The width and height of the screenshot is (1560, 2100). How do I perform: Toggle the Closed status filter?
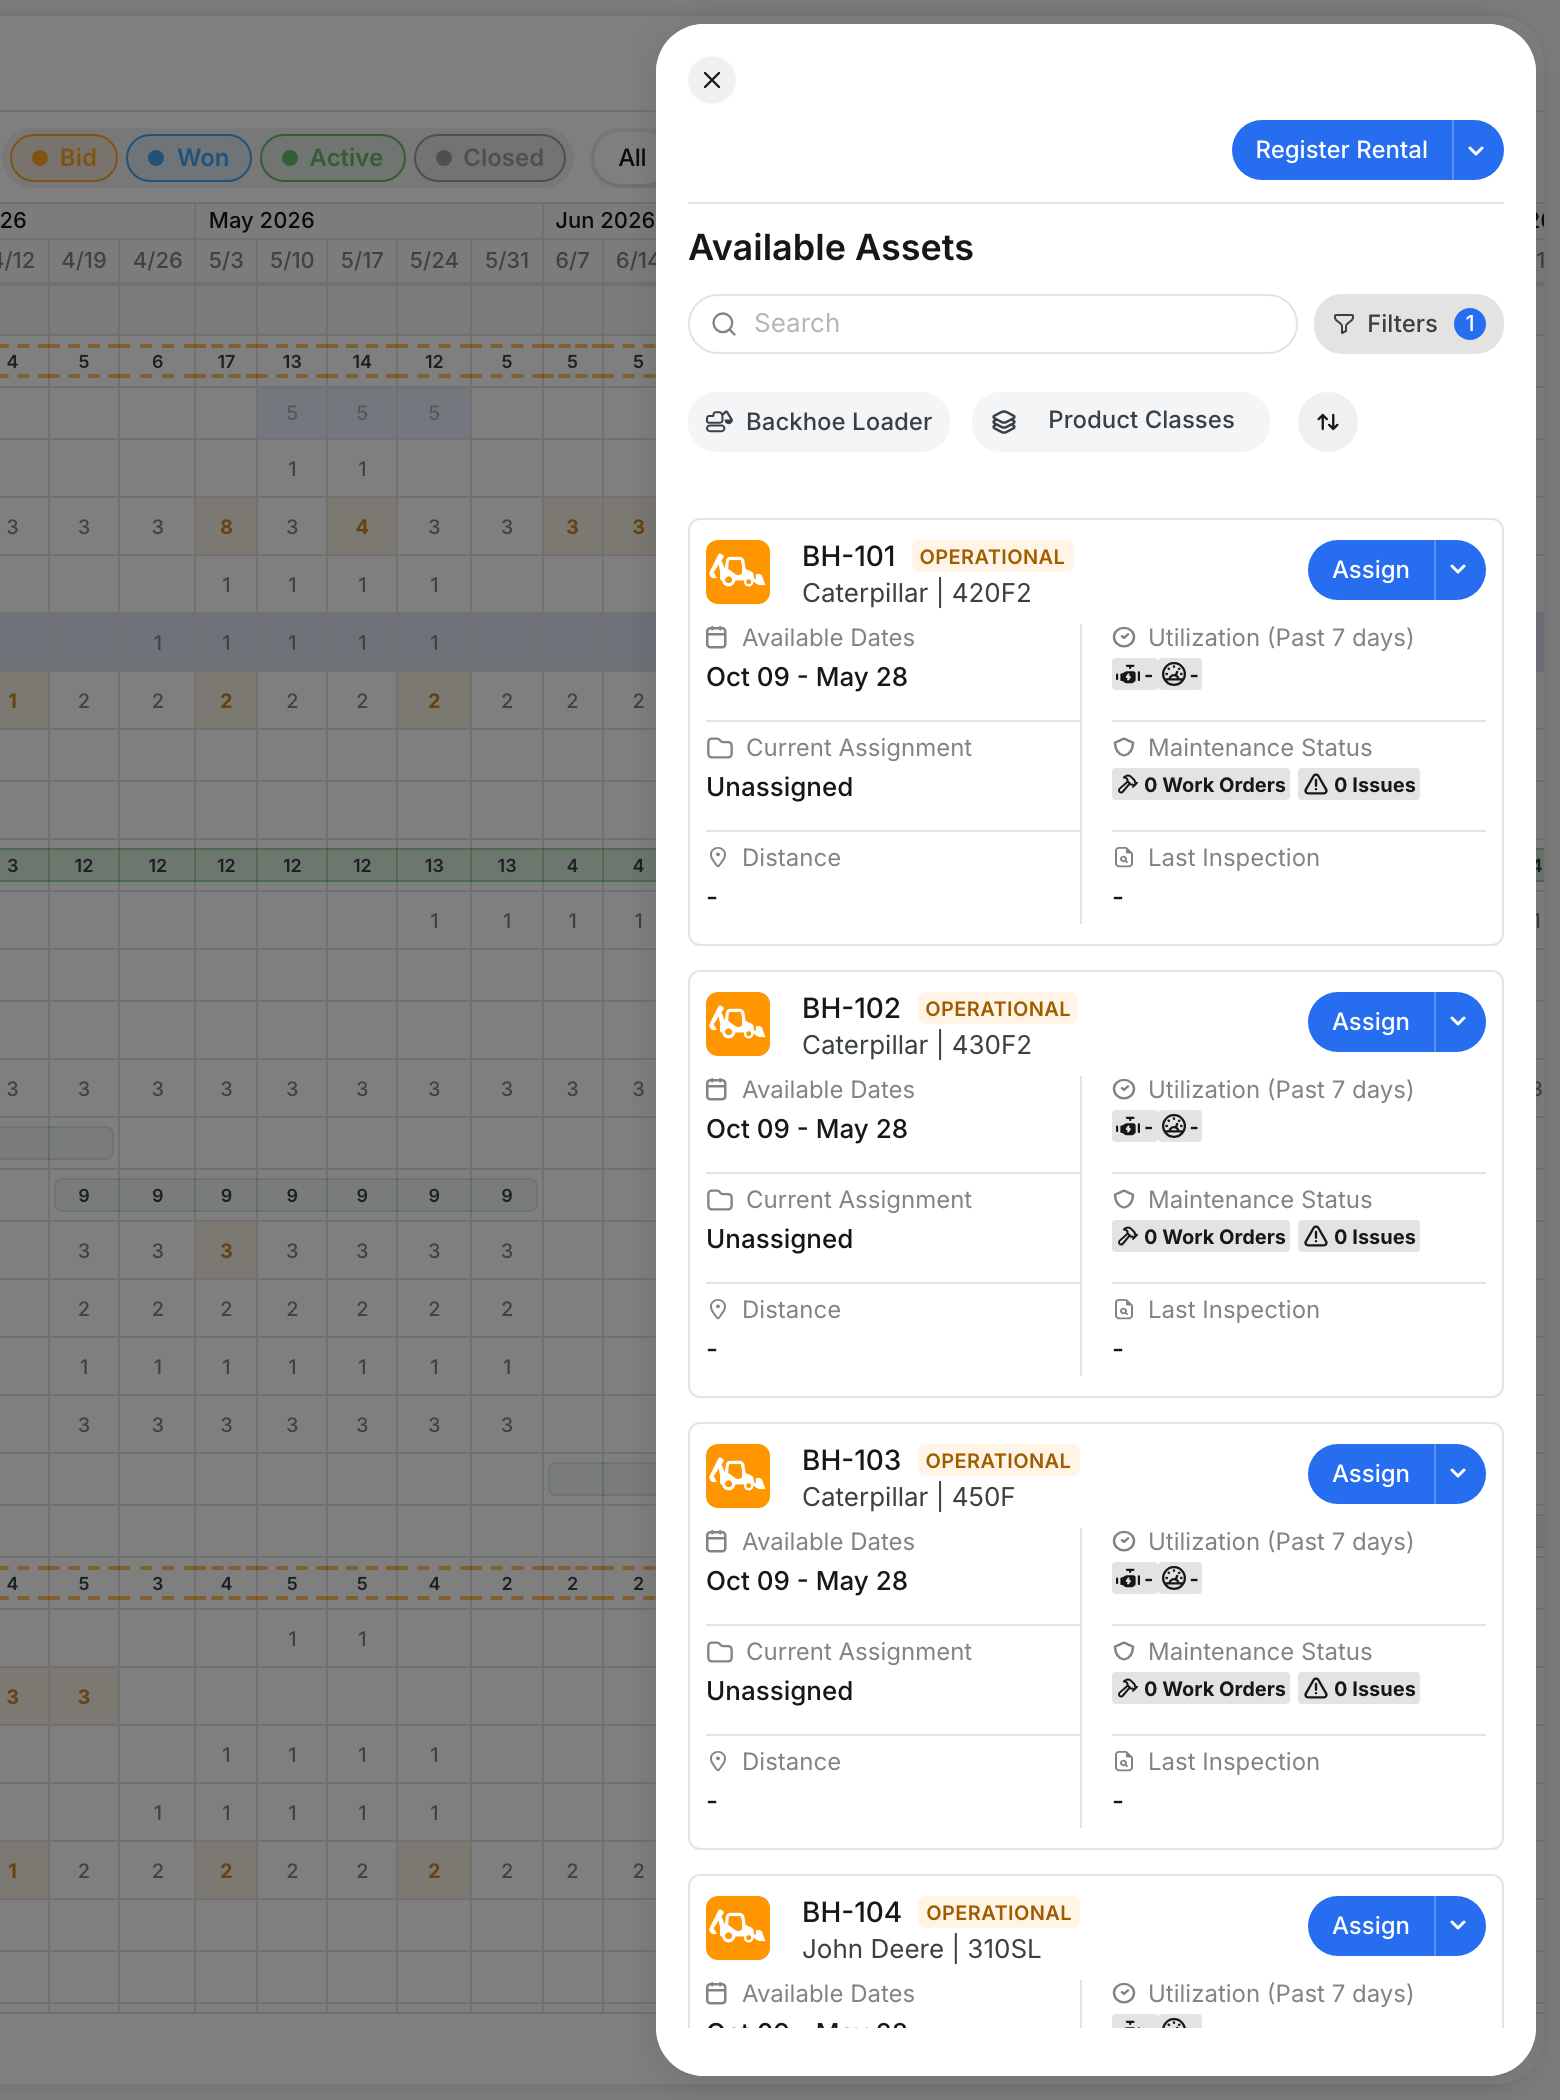pyautogui.click(x=490, y=158)
